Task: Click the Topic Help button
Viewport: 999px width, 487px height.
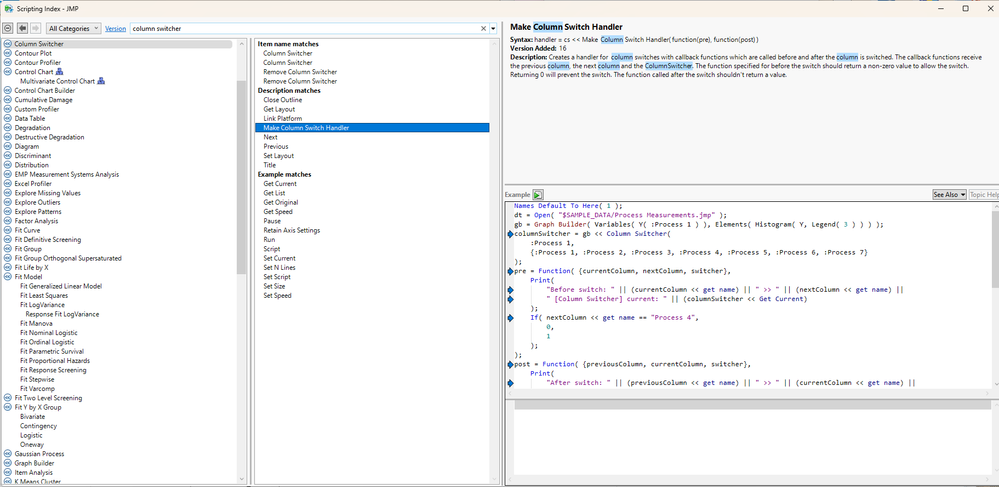Action: click(983, 195)
